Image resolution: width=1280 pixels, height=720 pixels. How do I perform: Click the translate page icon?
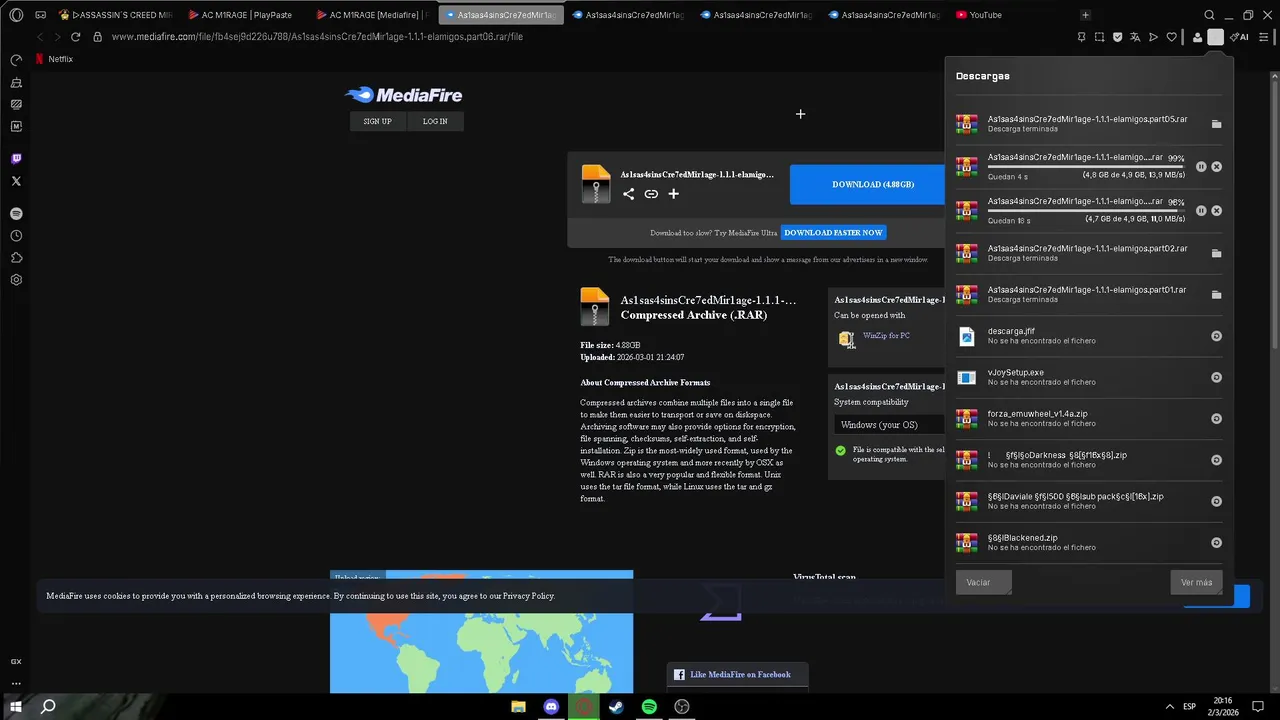(1135, 37)
